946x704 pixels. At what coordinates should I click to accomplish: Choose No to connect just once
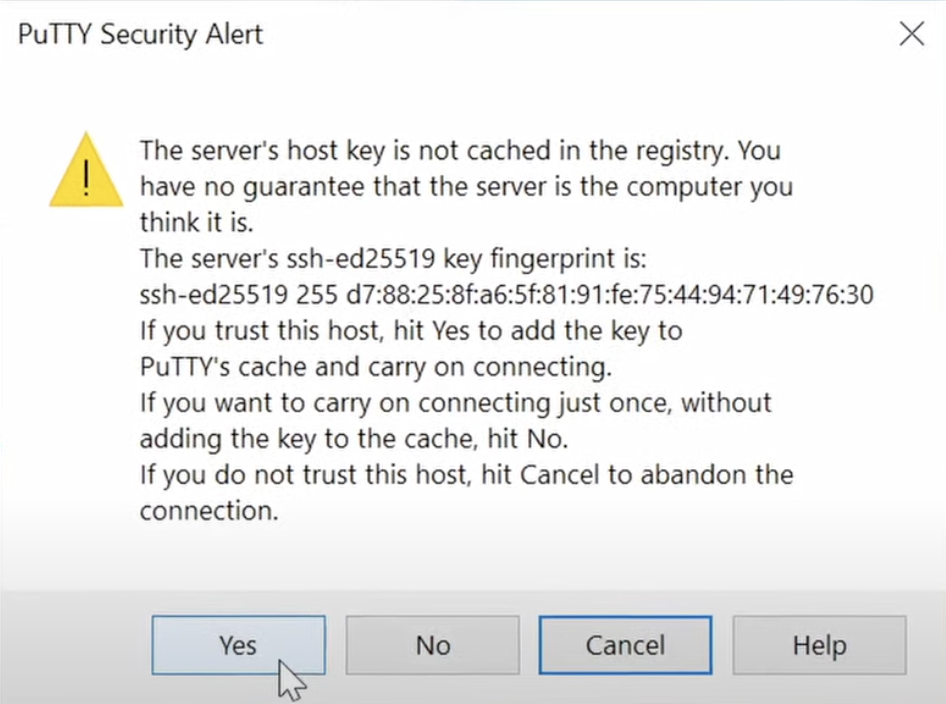tap(433, 645)
